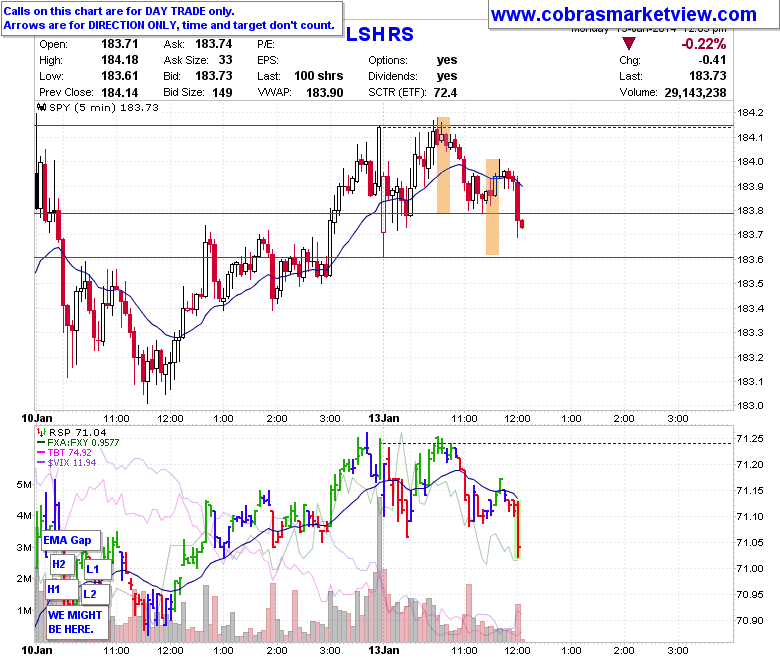Click the Options yes value

tap(447, 60)
